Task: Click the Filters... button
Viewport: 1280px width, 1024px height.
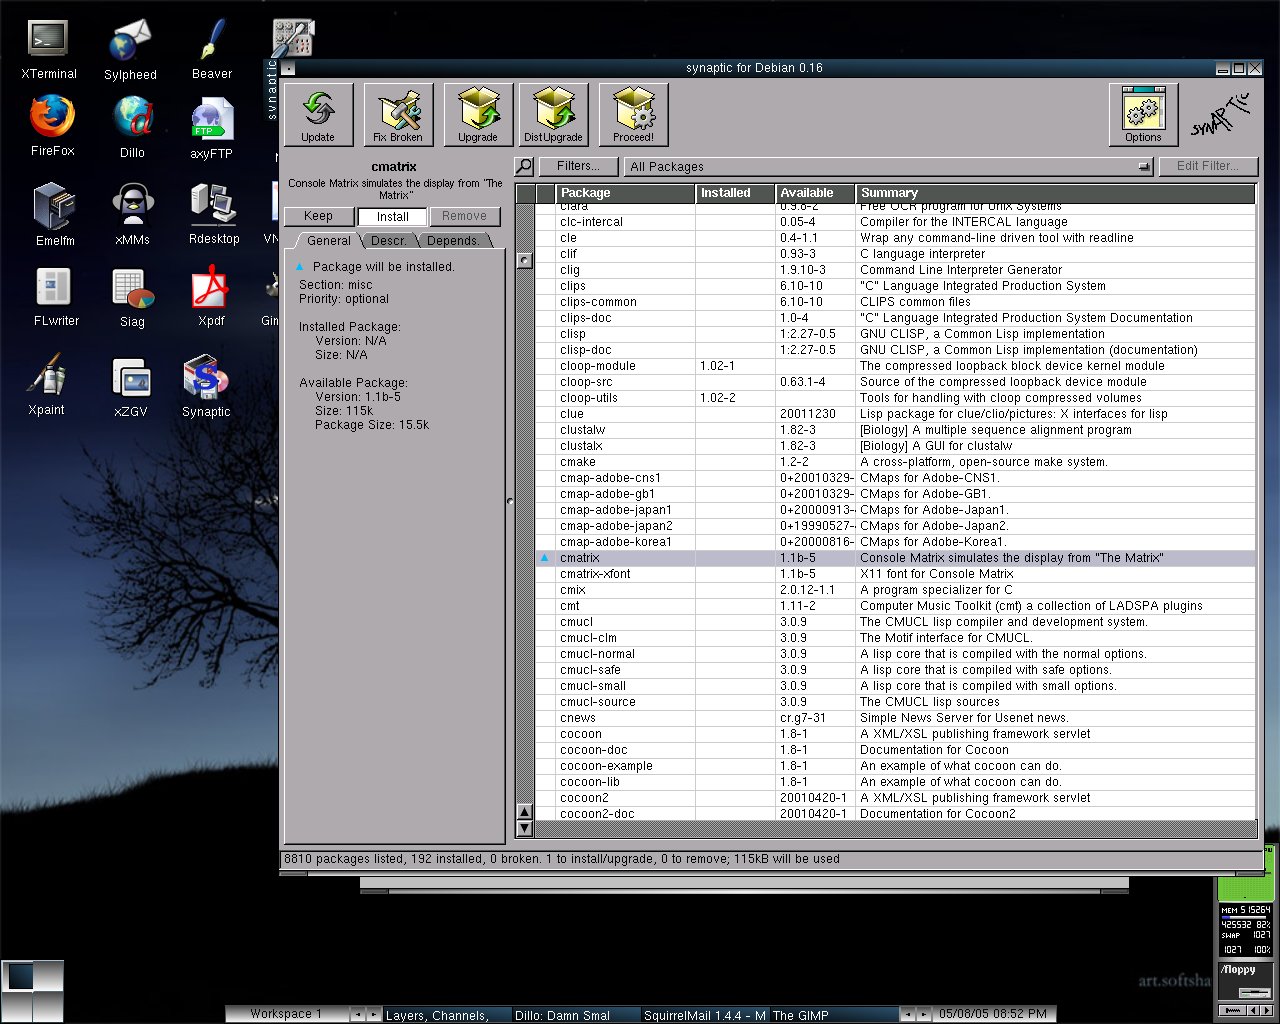Action: [578, 166]
